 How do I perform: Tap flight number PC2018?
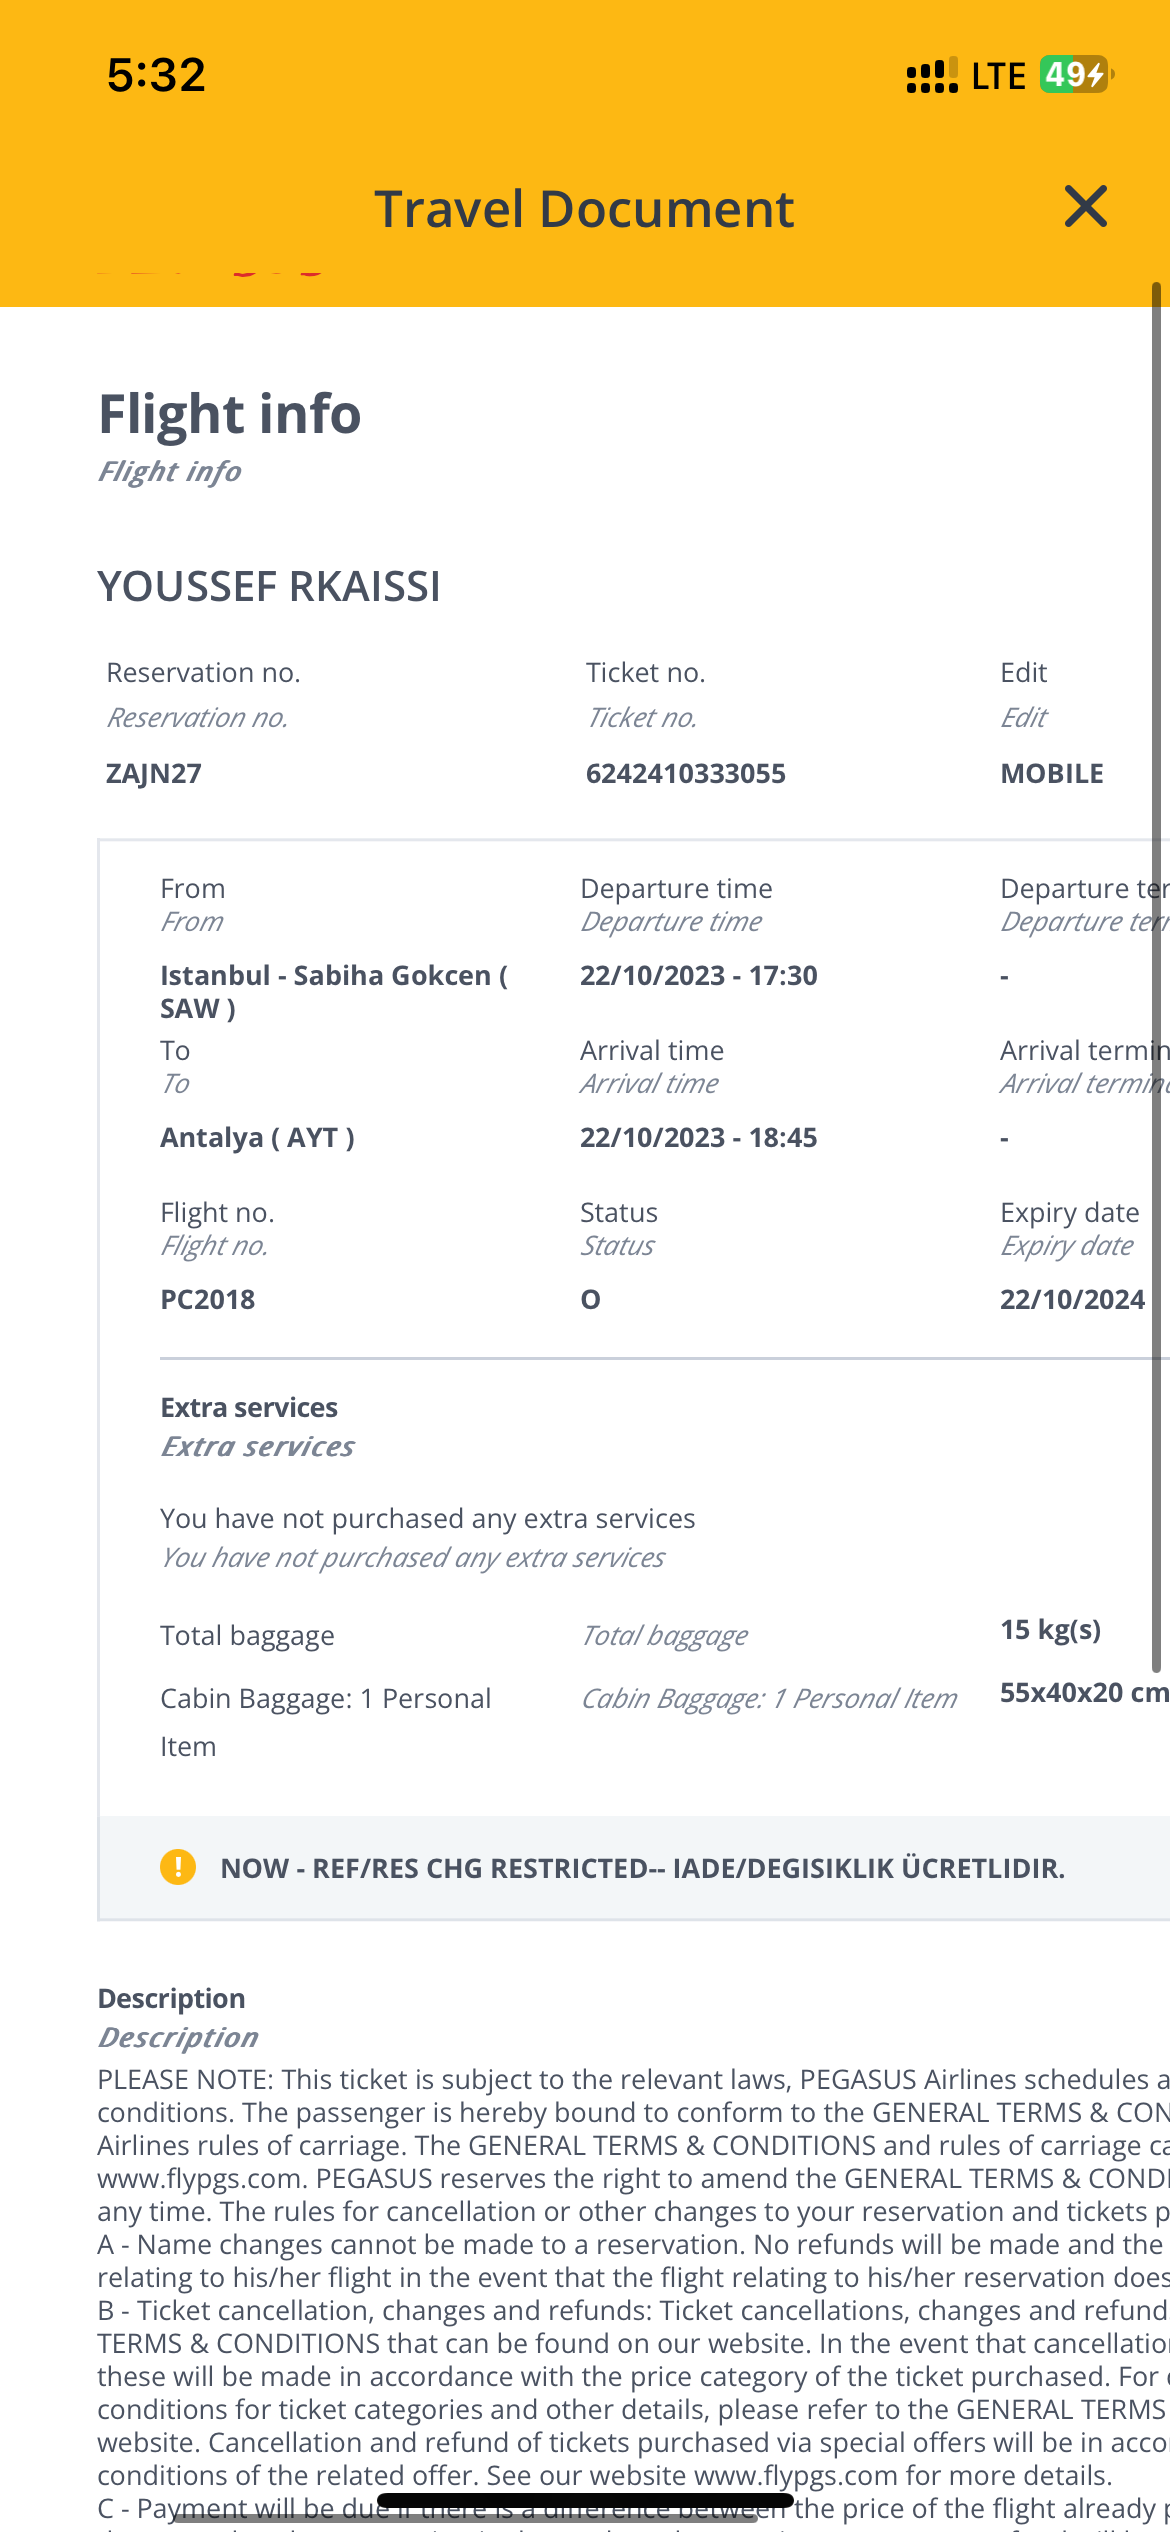(x=208, y=1299)
